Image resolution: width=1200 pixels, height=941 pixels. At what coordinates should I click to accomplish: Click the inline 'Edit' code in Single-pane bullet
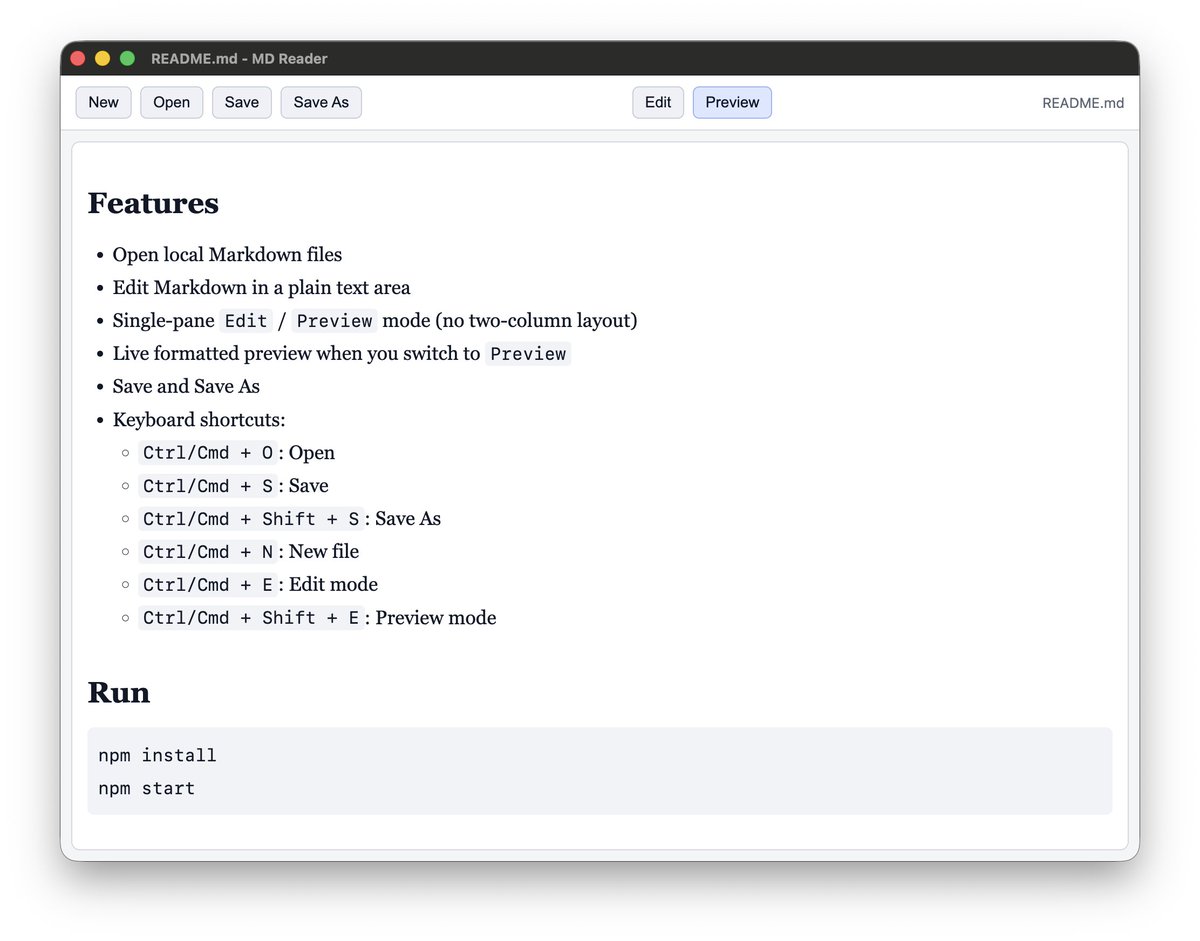(x=246, y=321)
